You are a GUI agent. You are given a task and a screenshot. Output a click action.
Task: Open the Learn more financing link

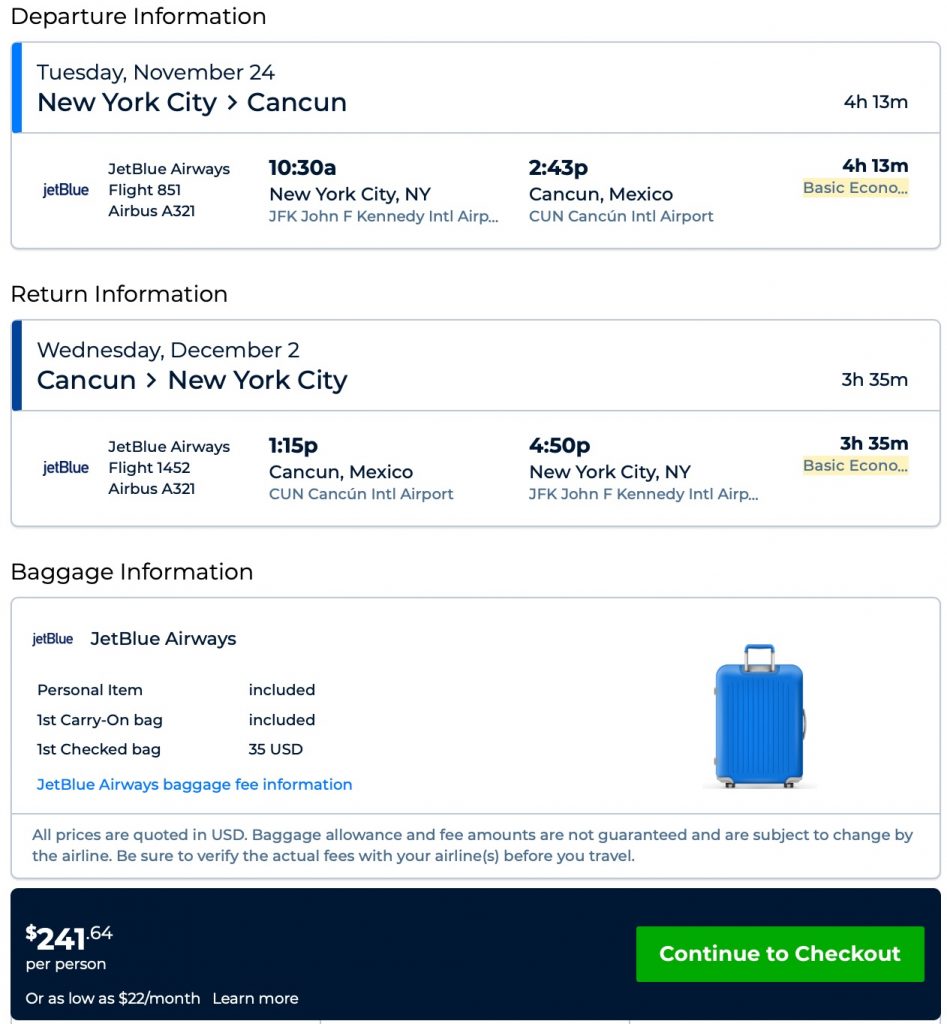(255, 998)
